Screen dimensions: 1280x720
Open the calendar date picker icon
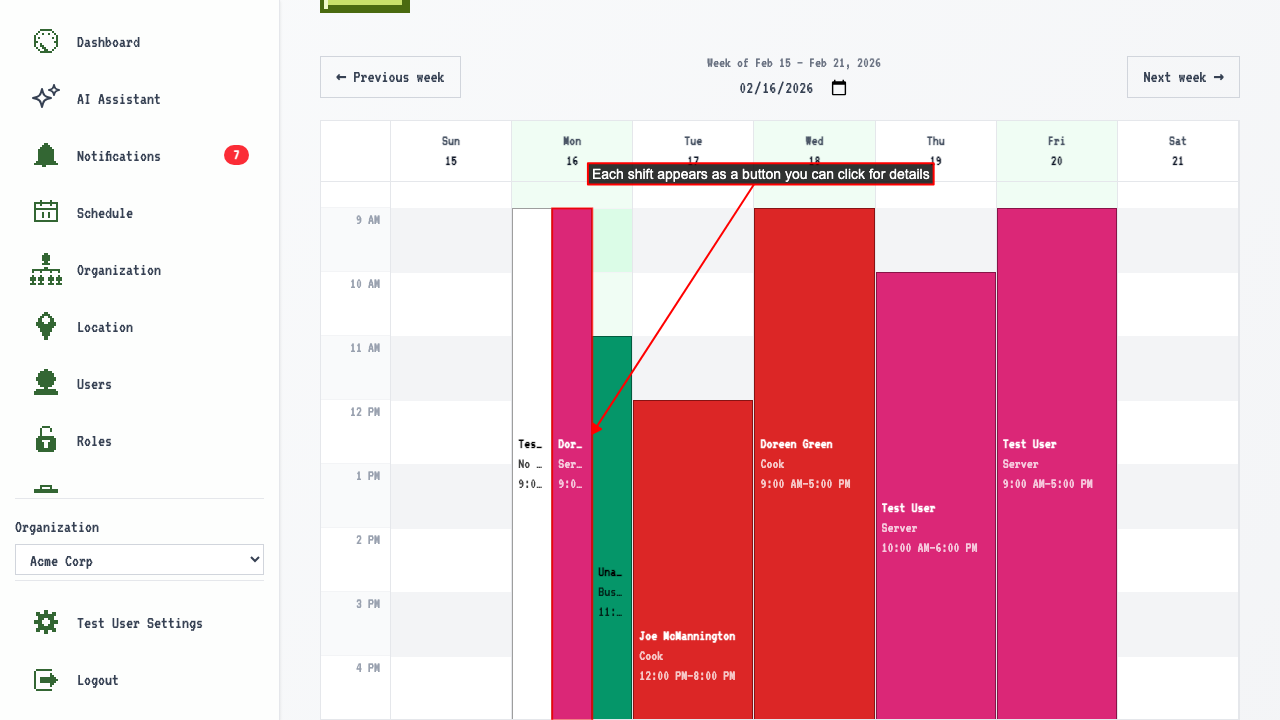(839, 88)
